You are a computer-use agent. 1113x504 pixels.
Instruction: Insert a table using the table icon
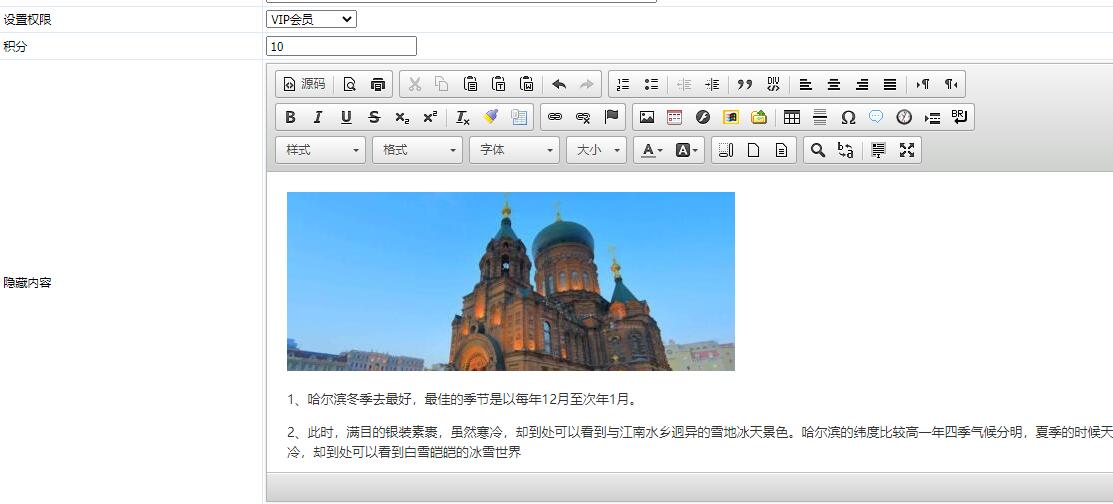tap(792, 117)
